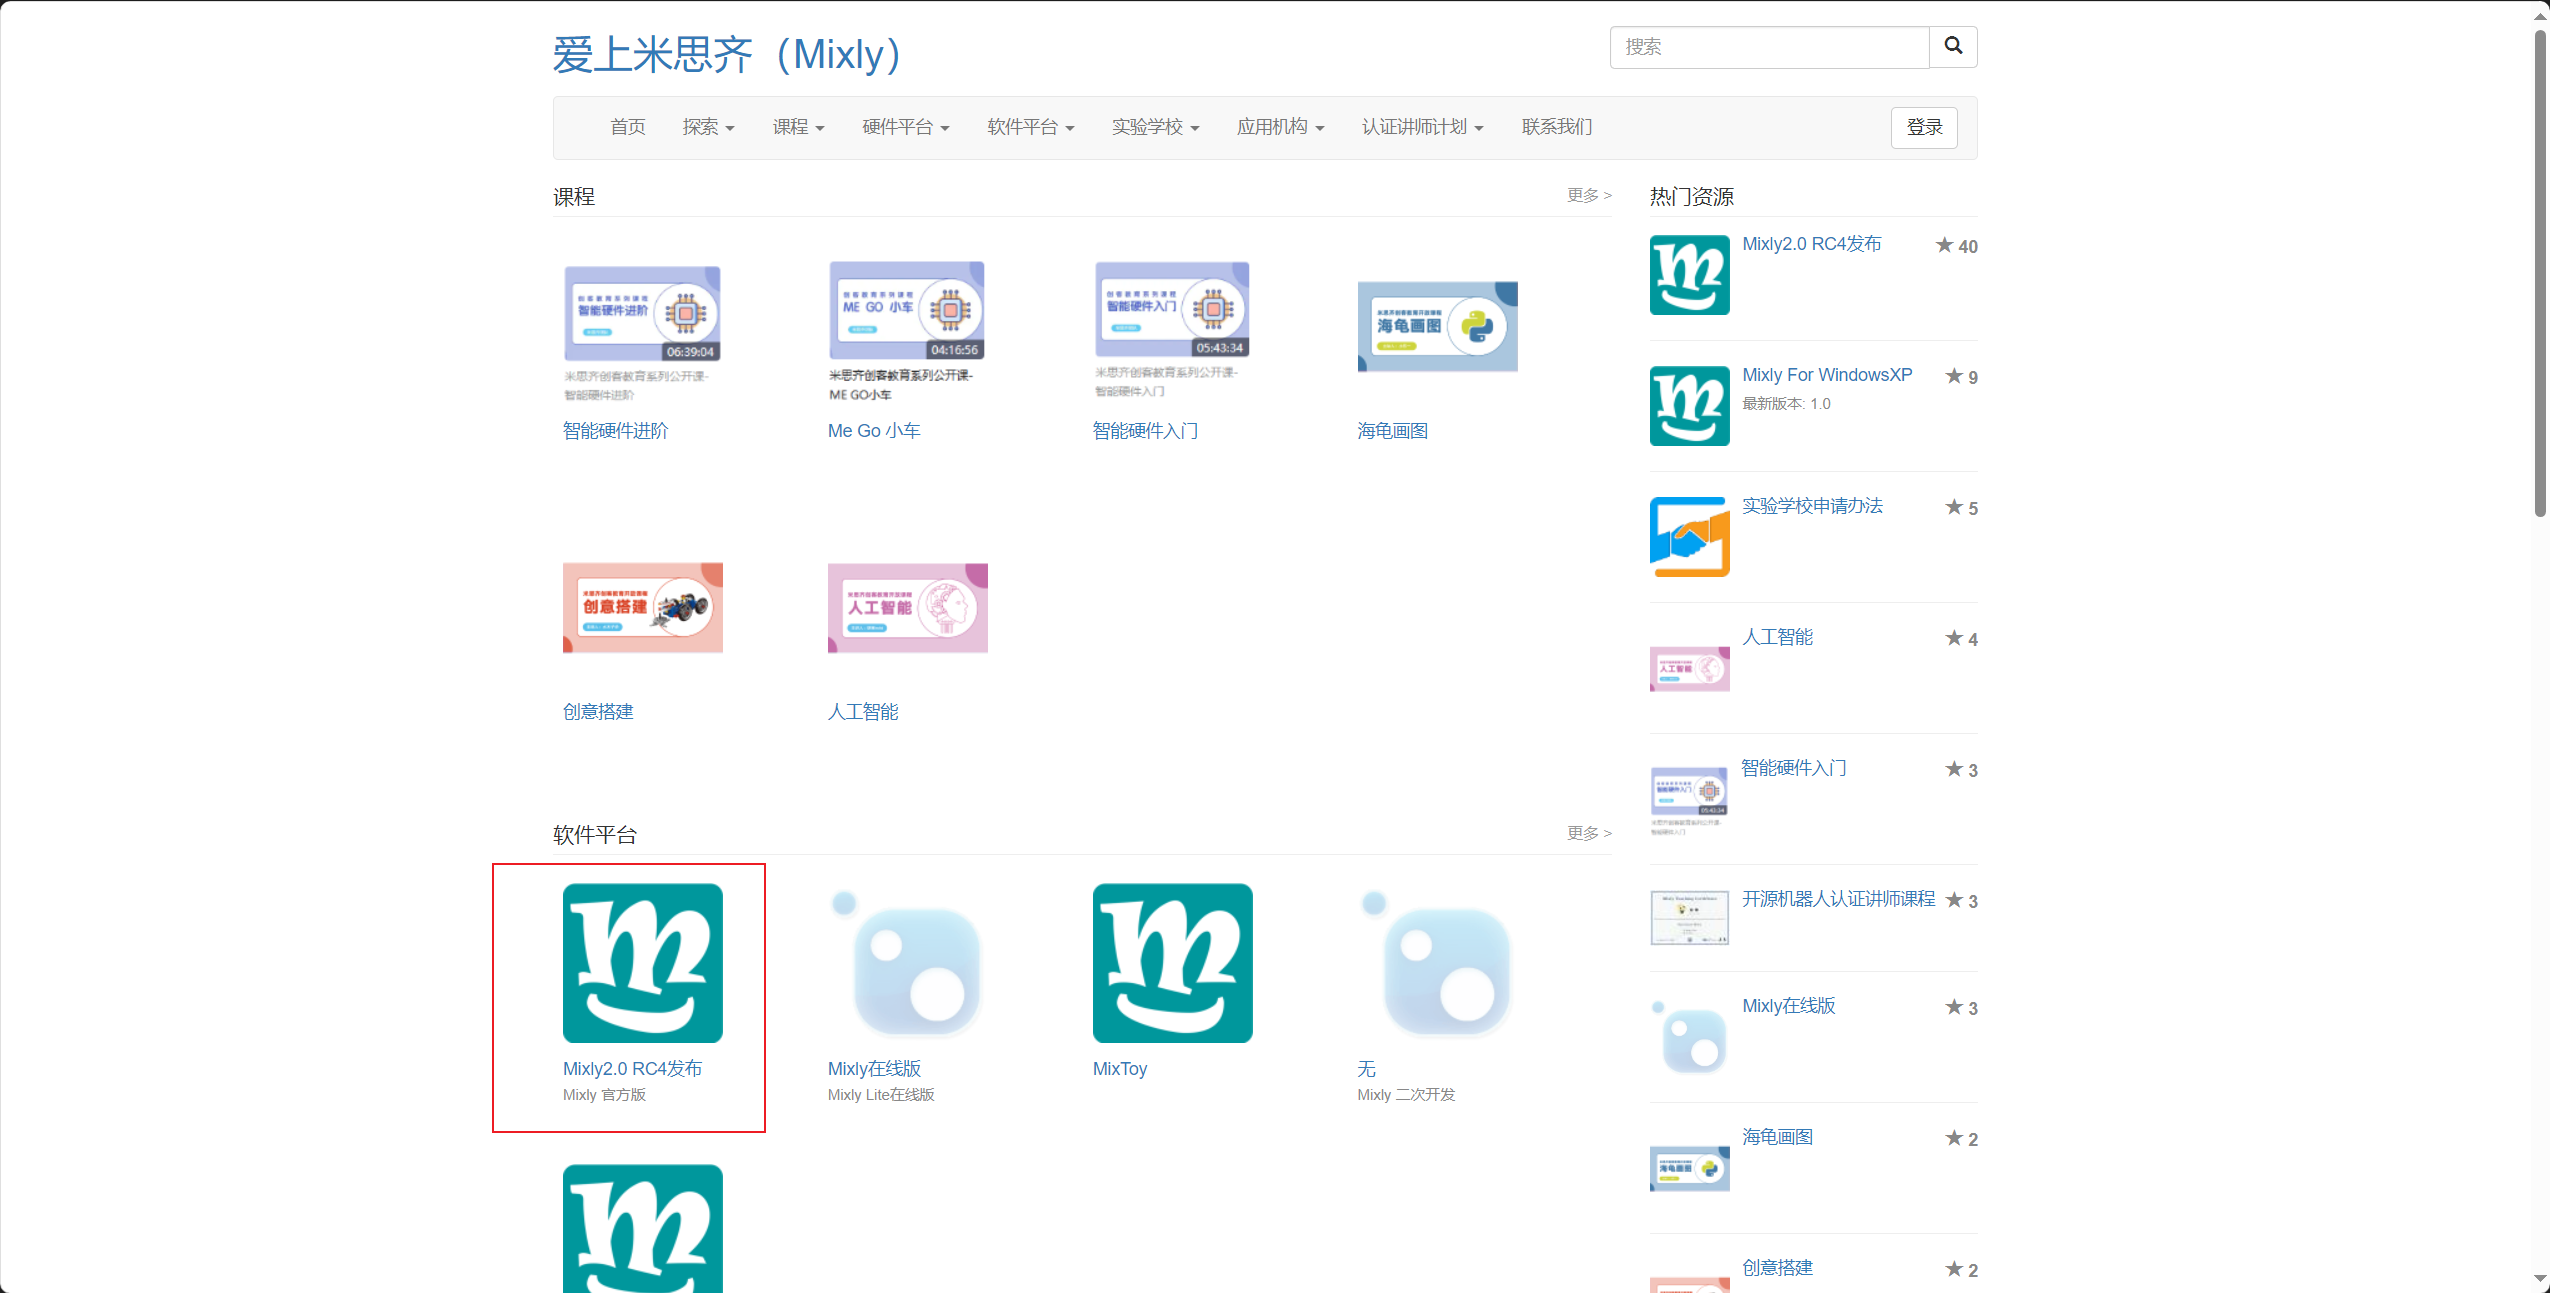
Task: Open the Mixly在线版 blue bubble icon
Action: click(907, 962)
